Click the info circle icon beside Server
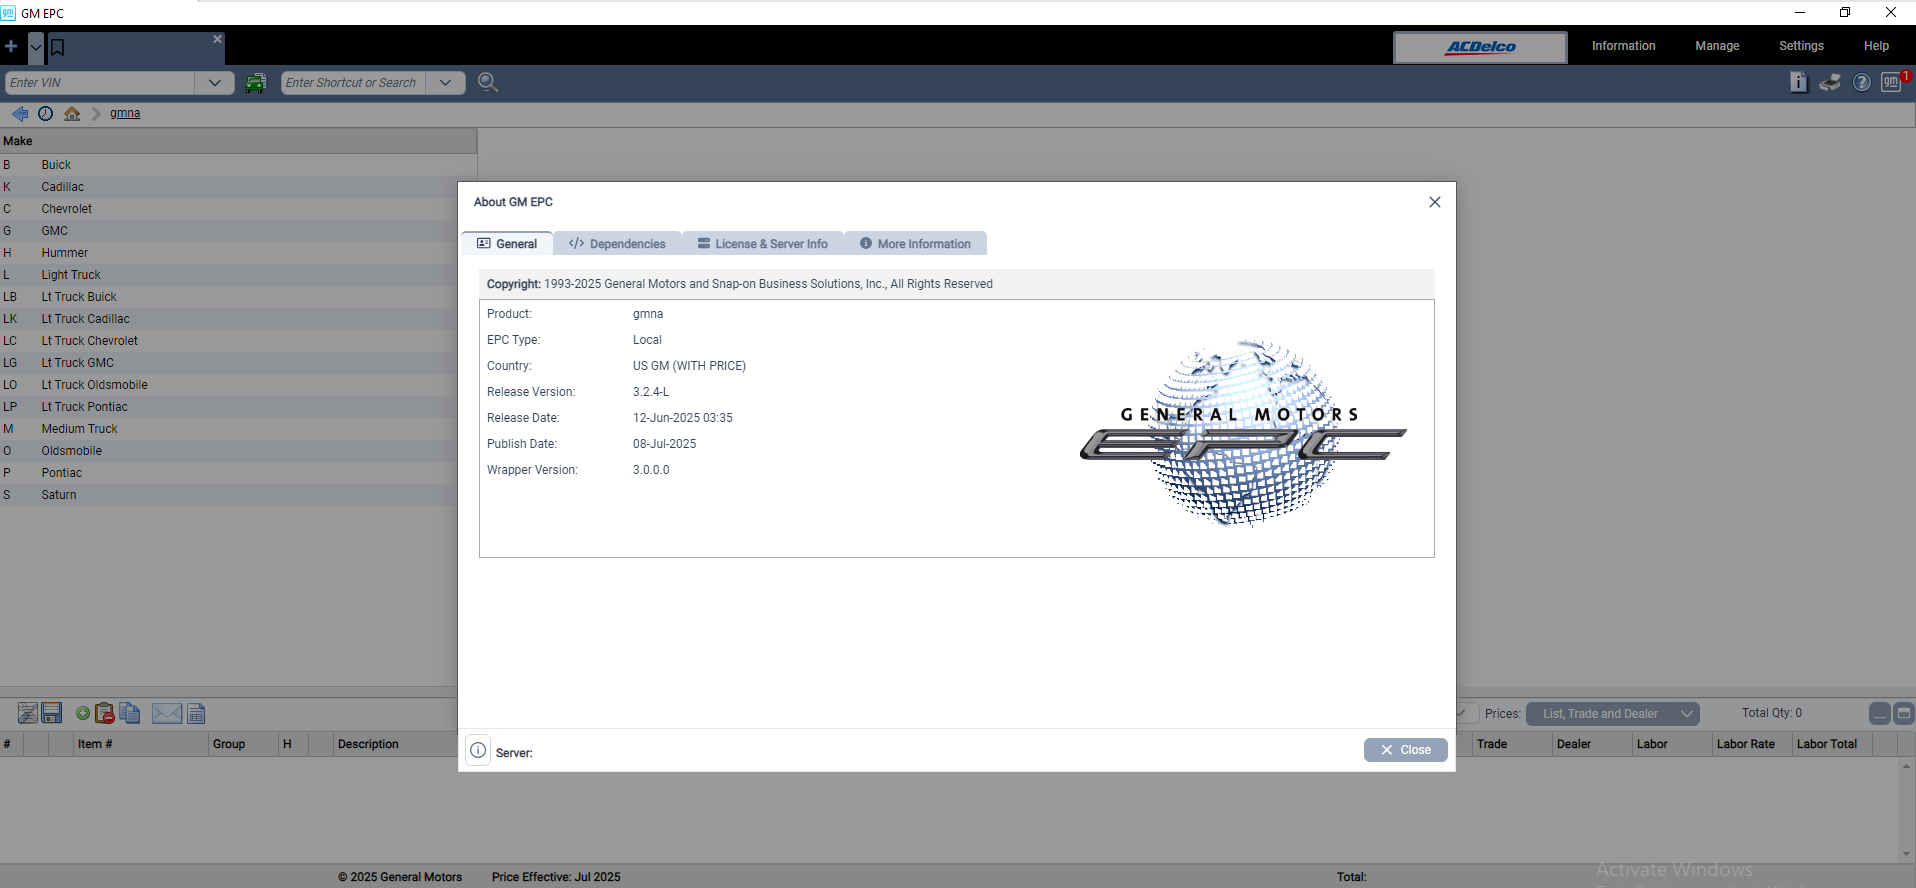 (x=478, y=750)
